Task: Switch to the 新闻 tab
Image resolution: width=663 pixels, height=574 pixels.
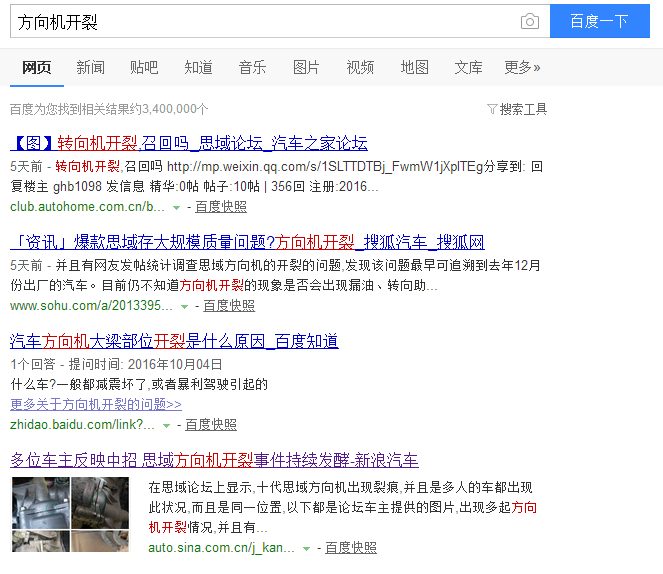Action: coord(90,68)
